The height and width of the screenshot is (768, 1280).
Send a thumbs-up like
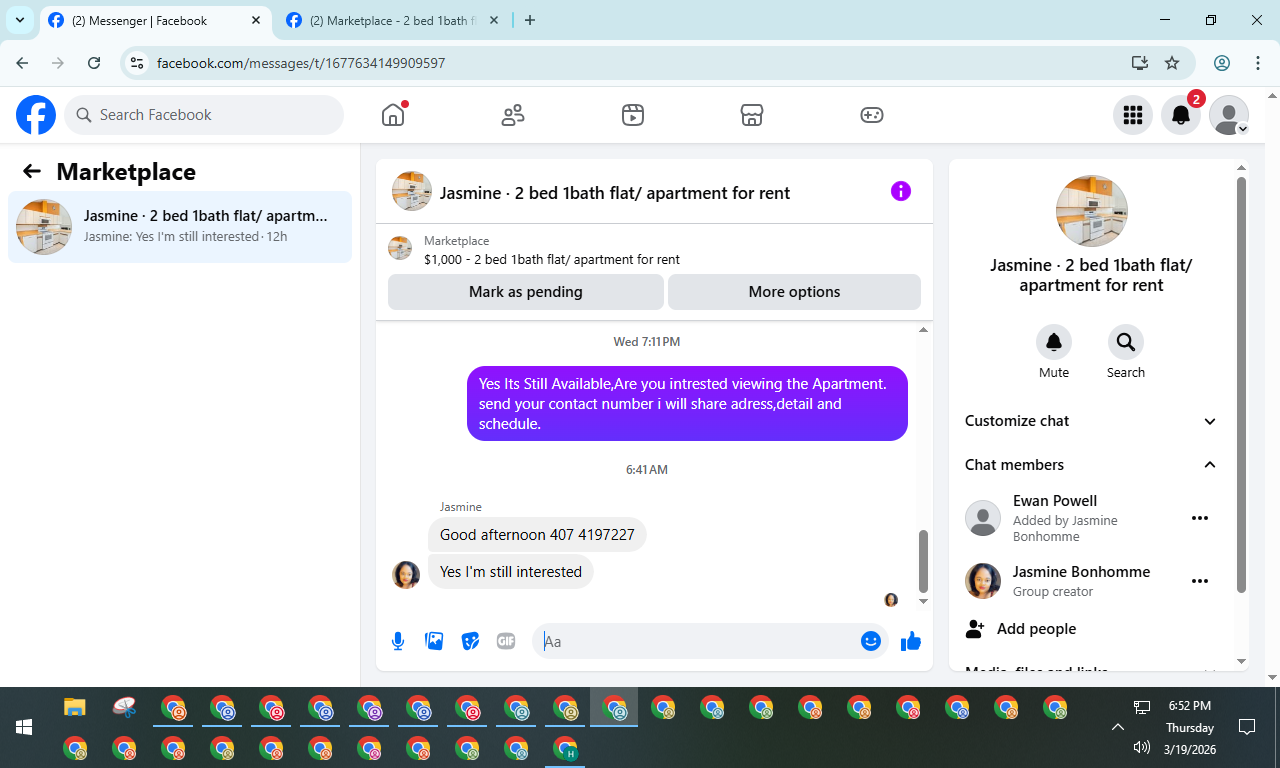910,641
